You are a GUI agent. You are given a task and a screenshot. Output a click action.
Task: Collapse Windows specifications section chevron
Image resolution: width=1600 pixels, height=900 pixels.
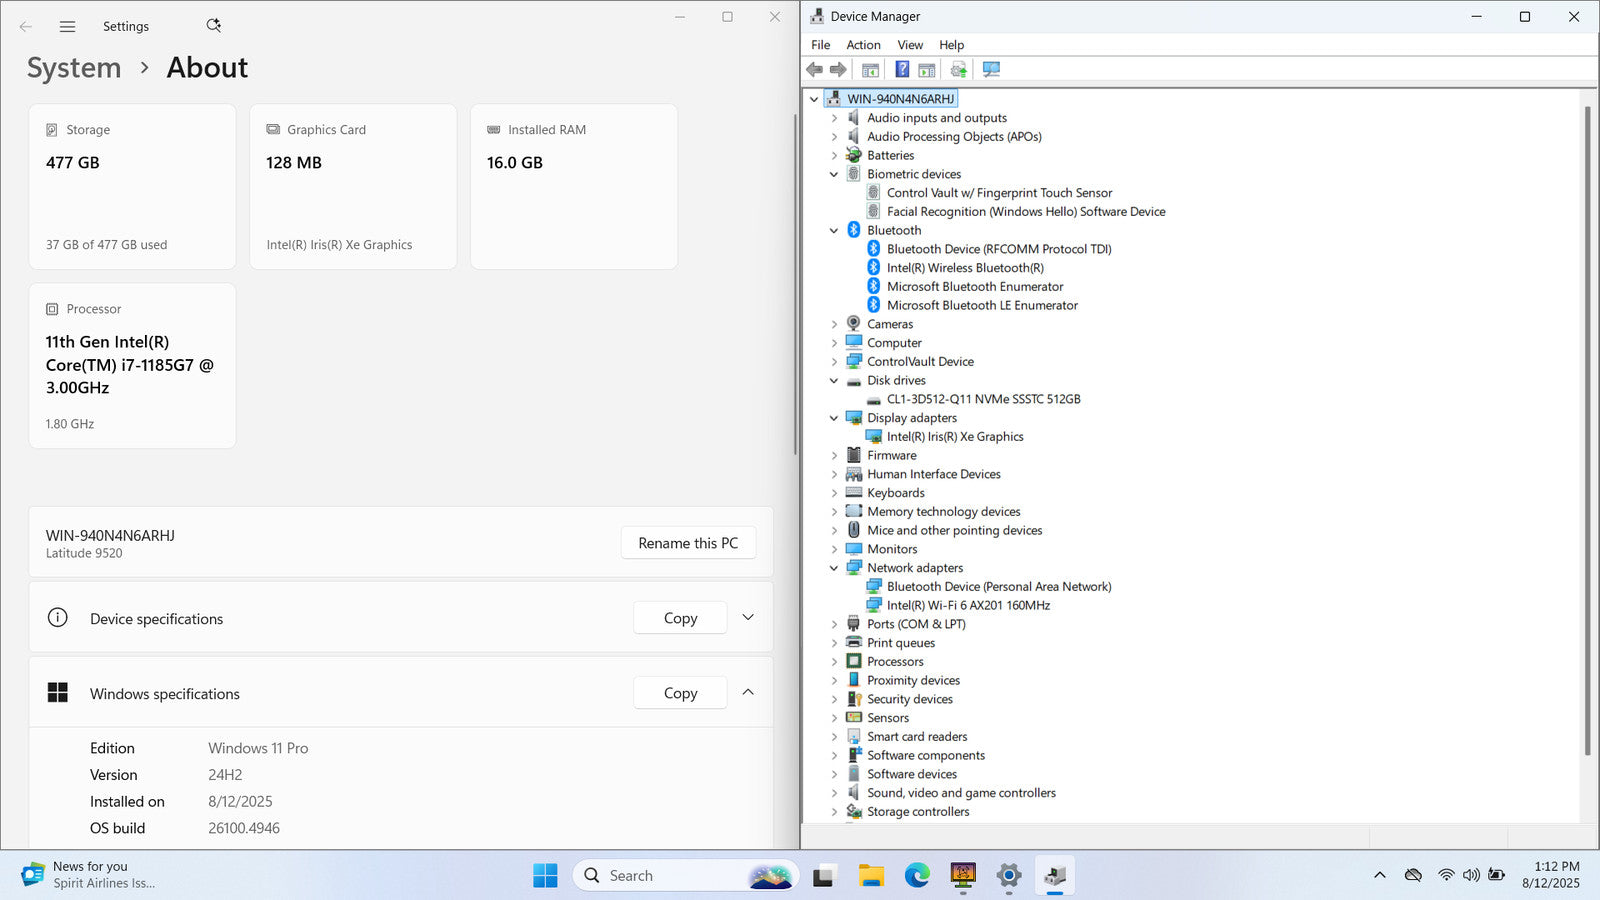[x=748, y=693]
